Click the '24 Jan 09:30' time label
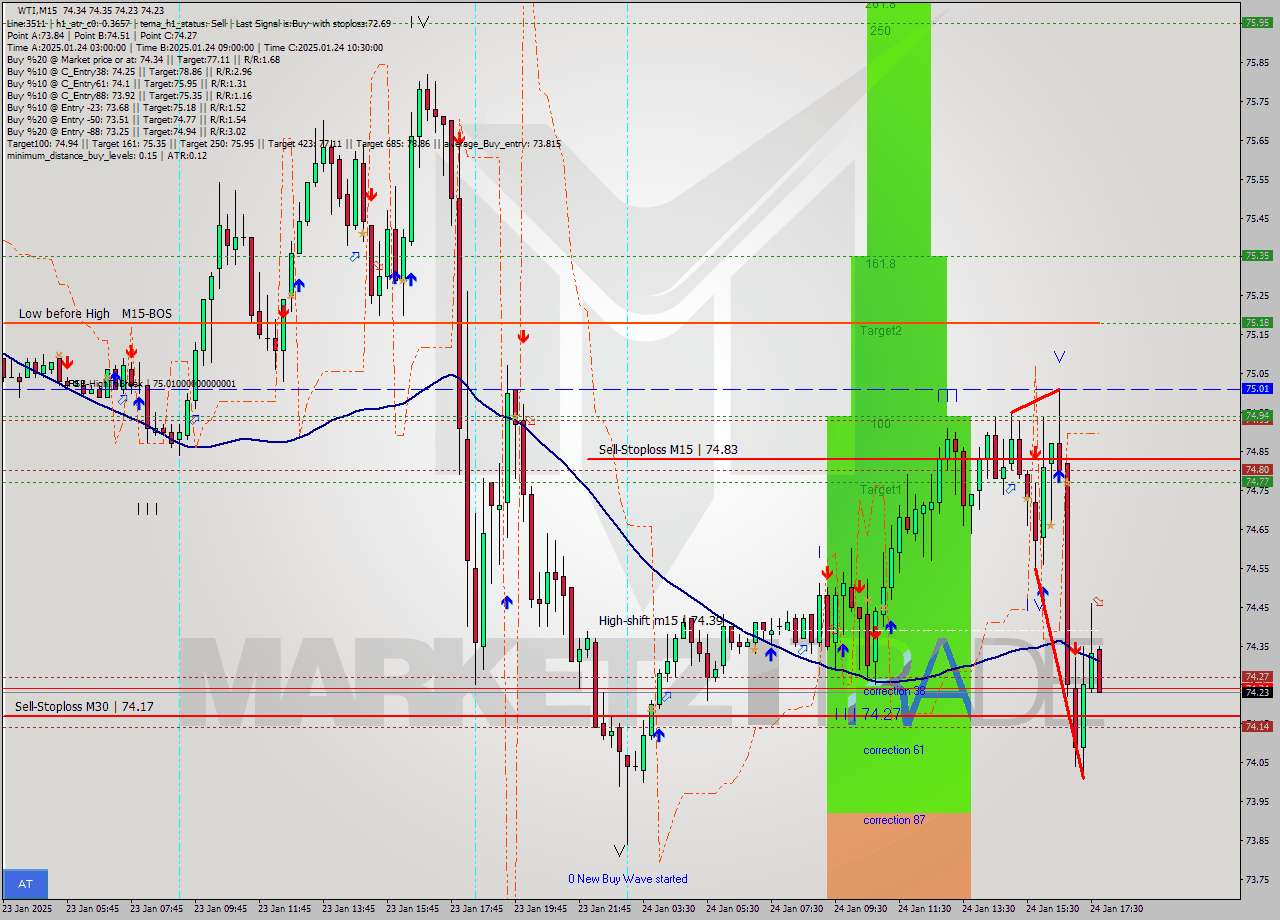 [x=860, y=909]
